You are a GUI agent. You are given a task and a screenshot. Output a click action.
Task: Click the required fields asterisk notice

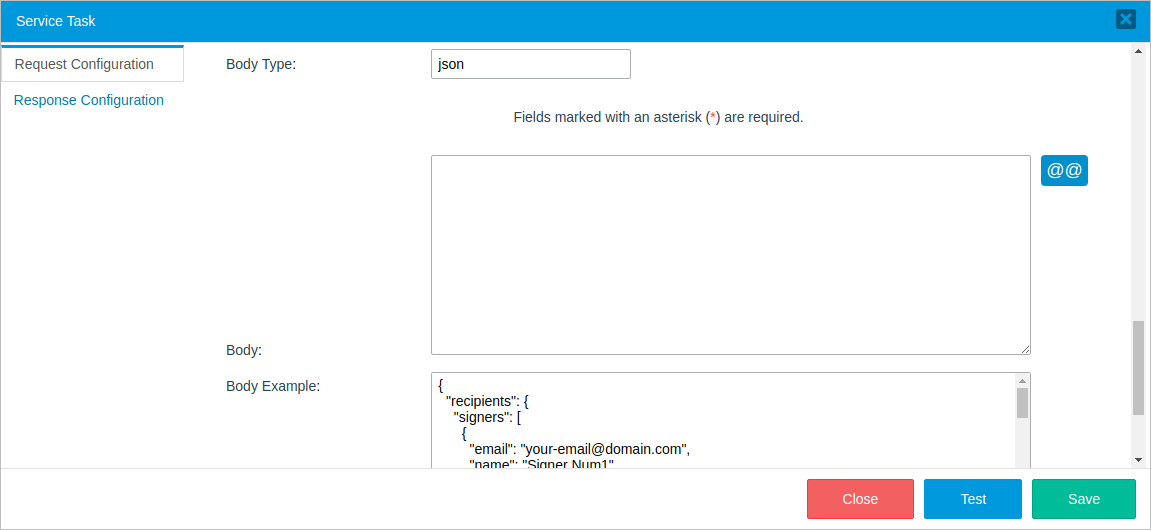click(658, 117)
